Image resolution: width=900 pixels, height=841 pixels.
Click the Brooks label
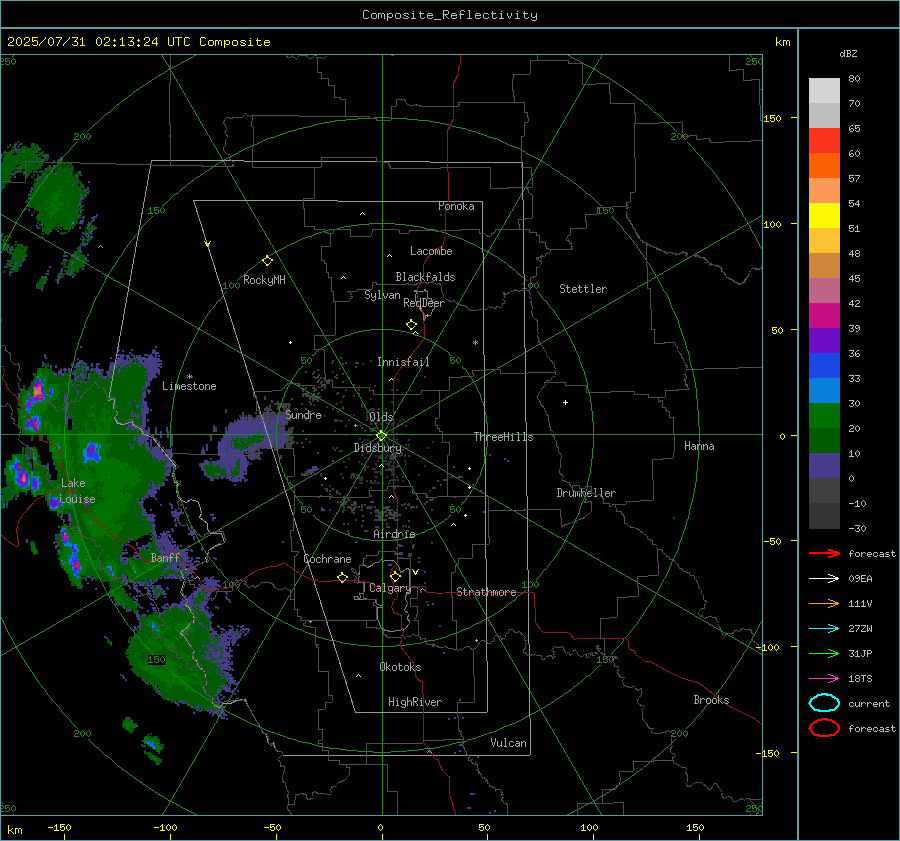(x=711, y=700)
